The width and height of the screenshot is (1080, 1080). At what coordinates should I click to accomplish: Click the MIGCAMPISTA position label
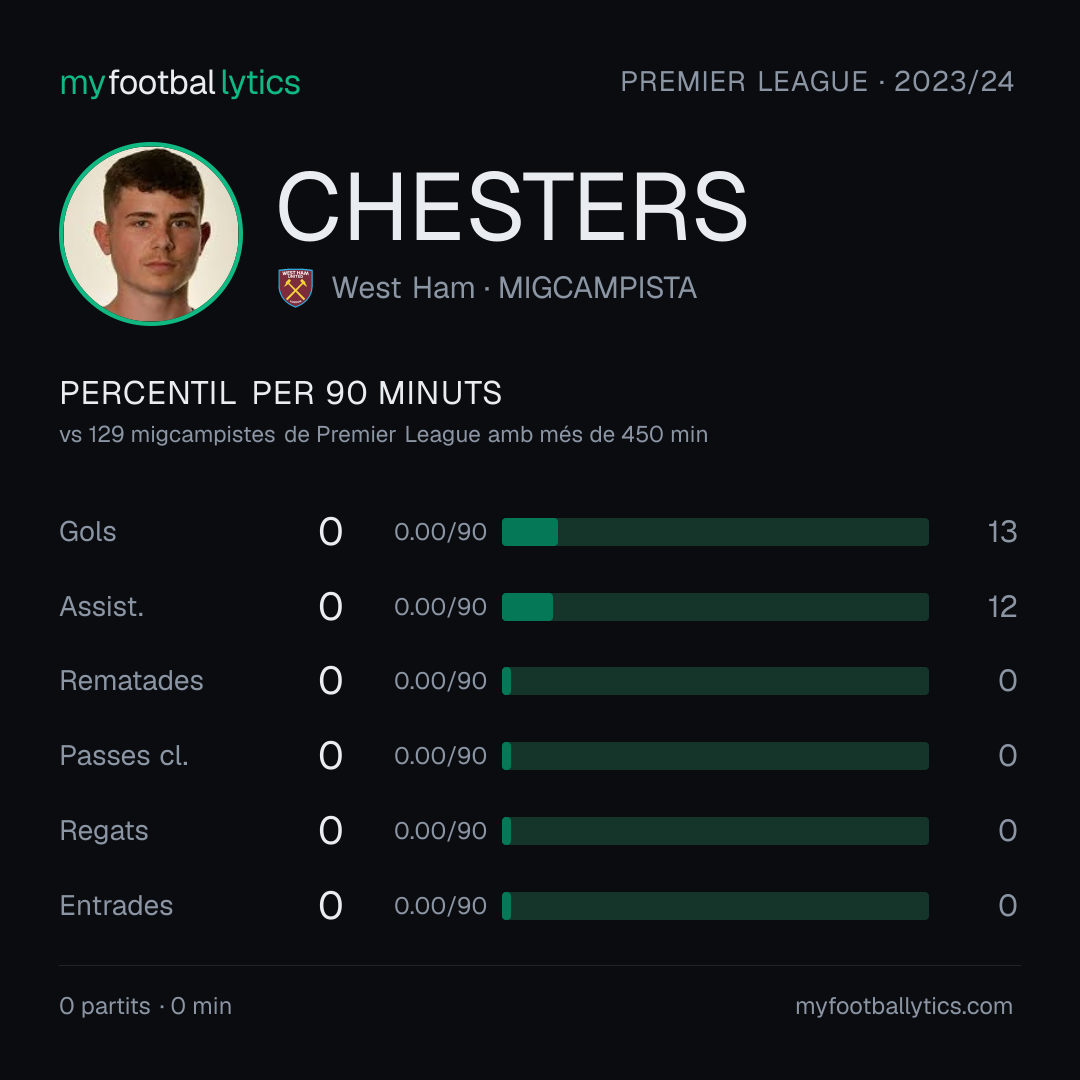597,288
